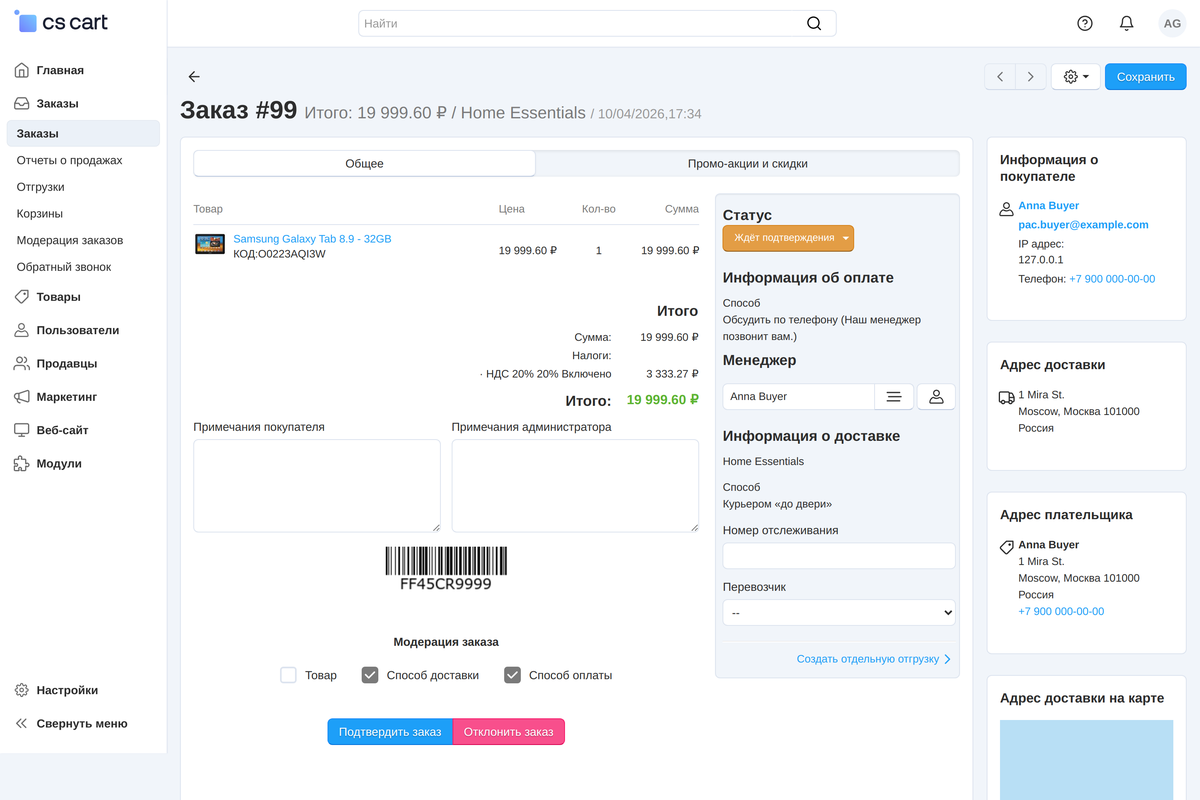The height and width of the screenshot is (800, 1200).
Task: Open the AG user avatar menu
Action: pos(1171,24)
